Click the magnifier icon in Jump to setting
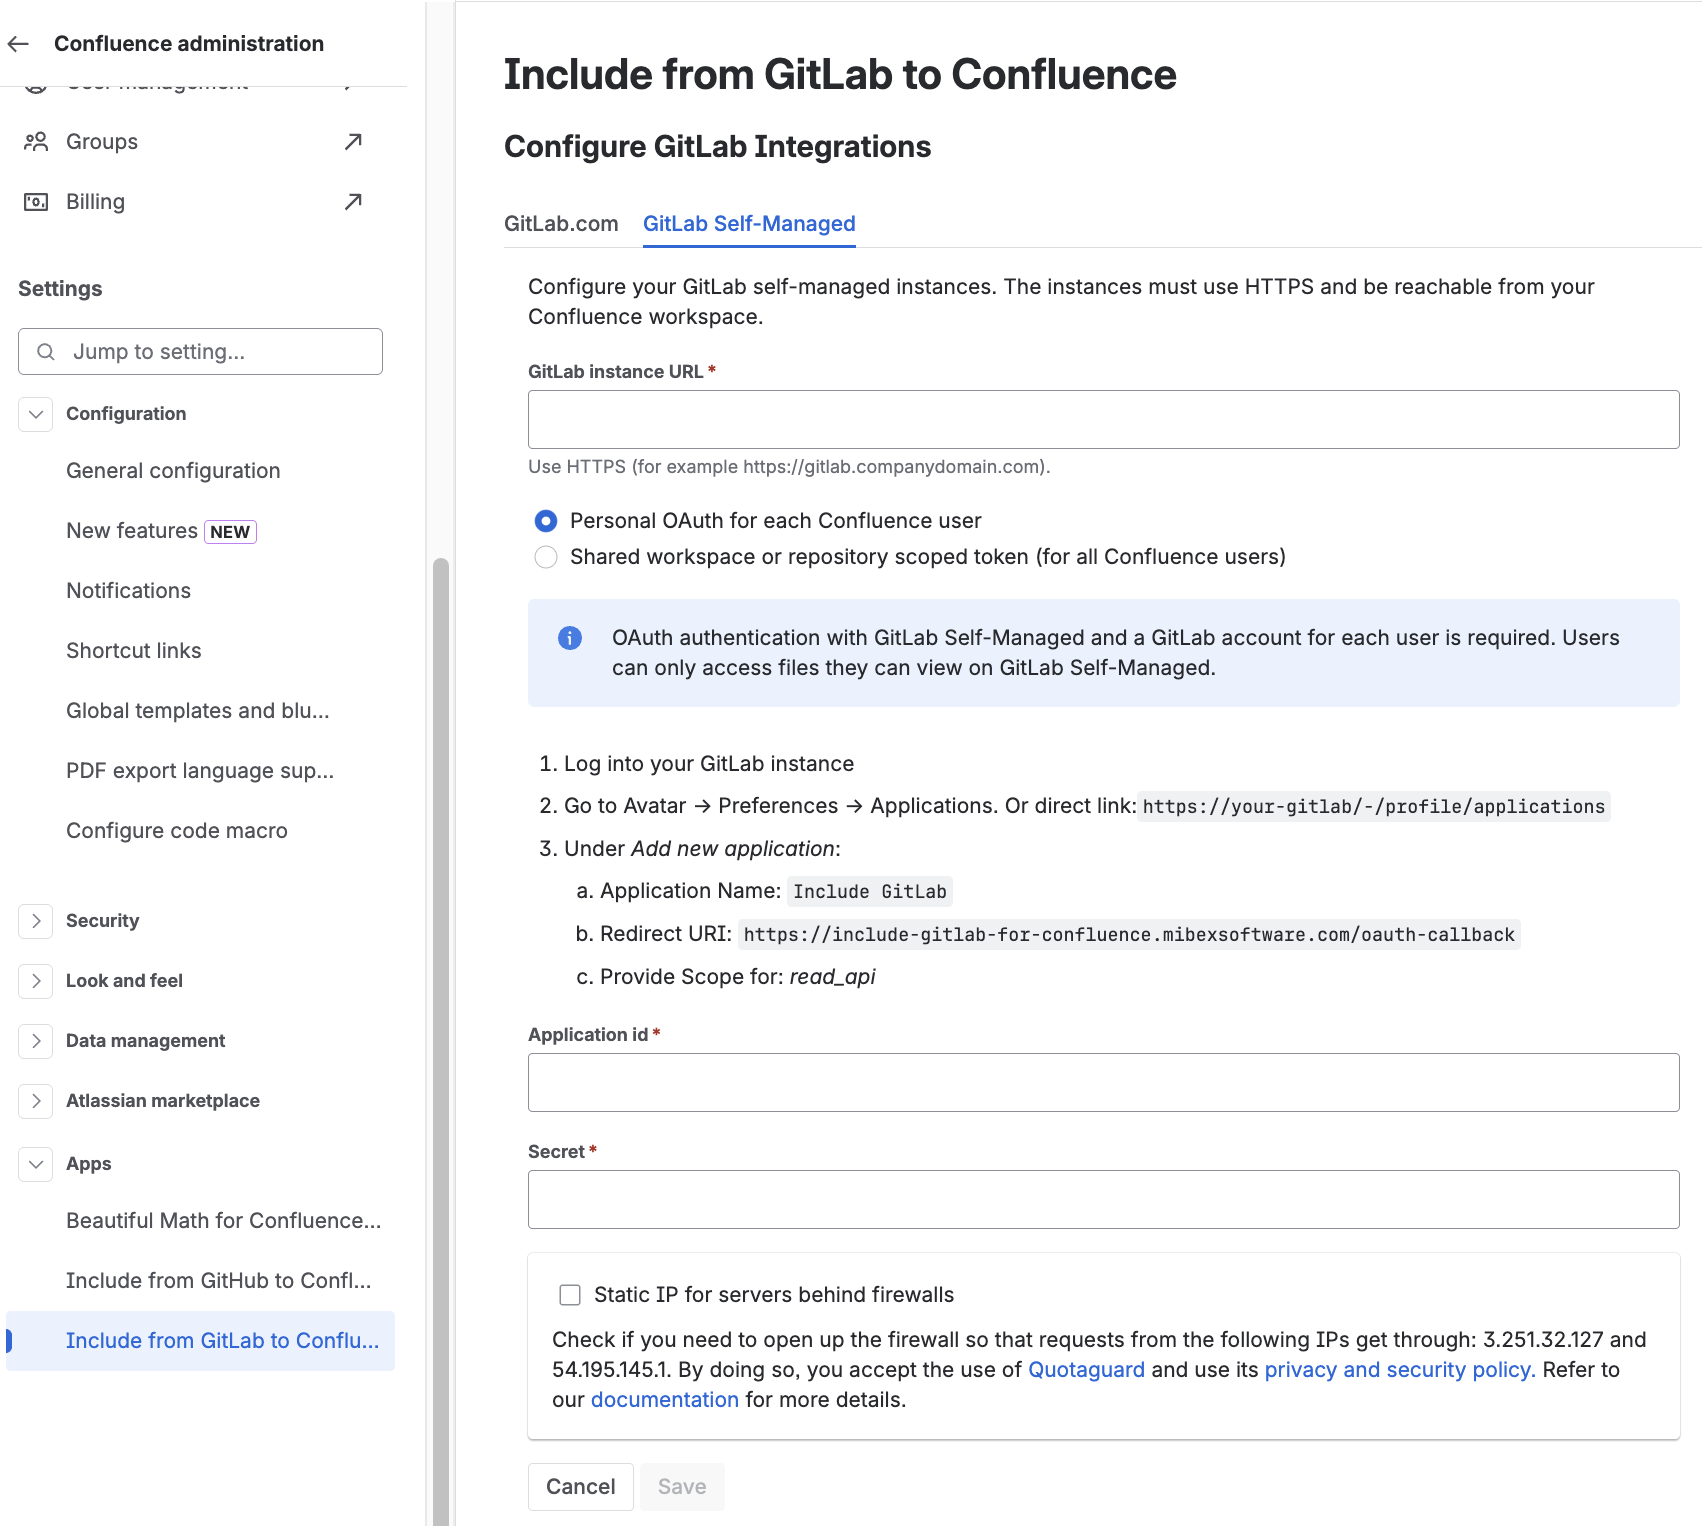This screenshot has width=1702, height=1526. pyautogui.click(x=45, y=351)
